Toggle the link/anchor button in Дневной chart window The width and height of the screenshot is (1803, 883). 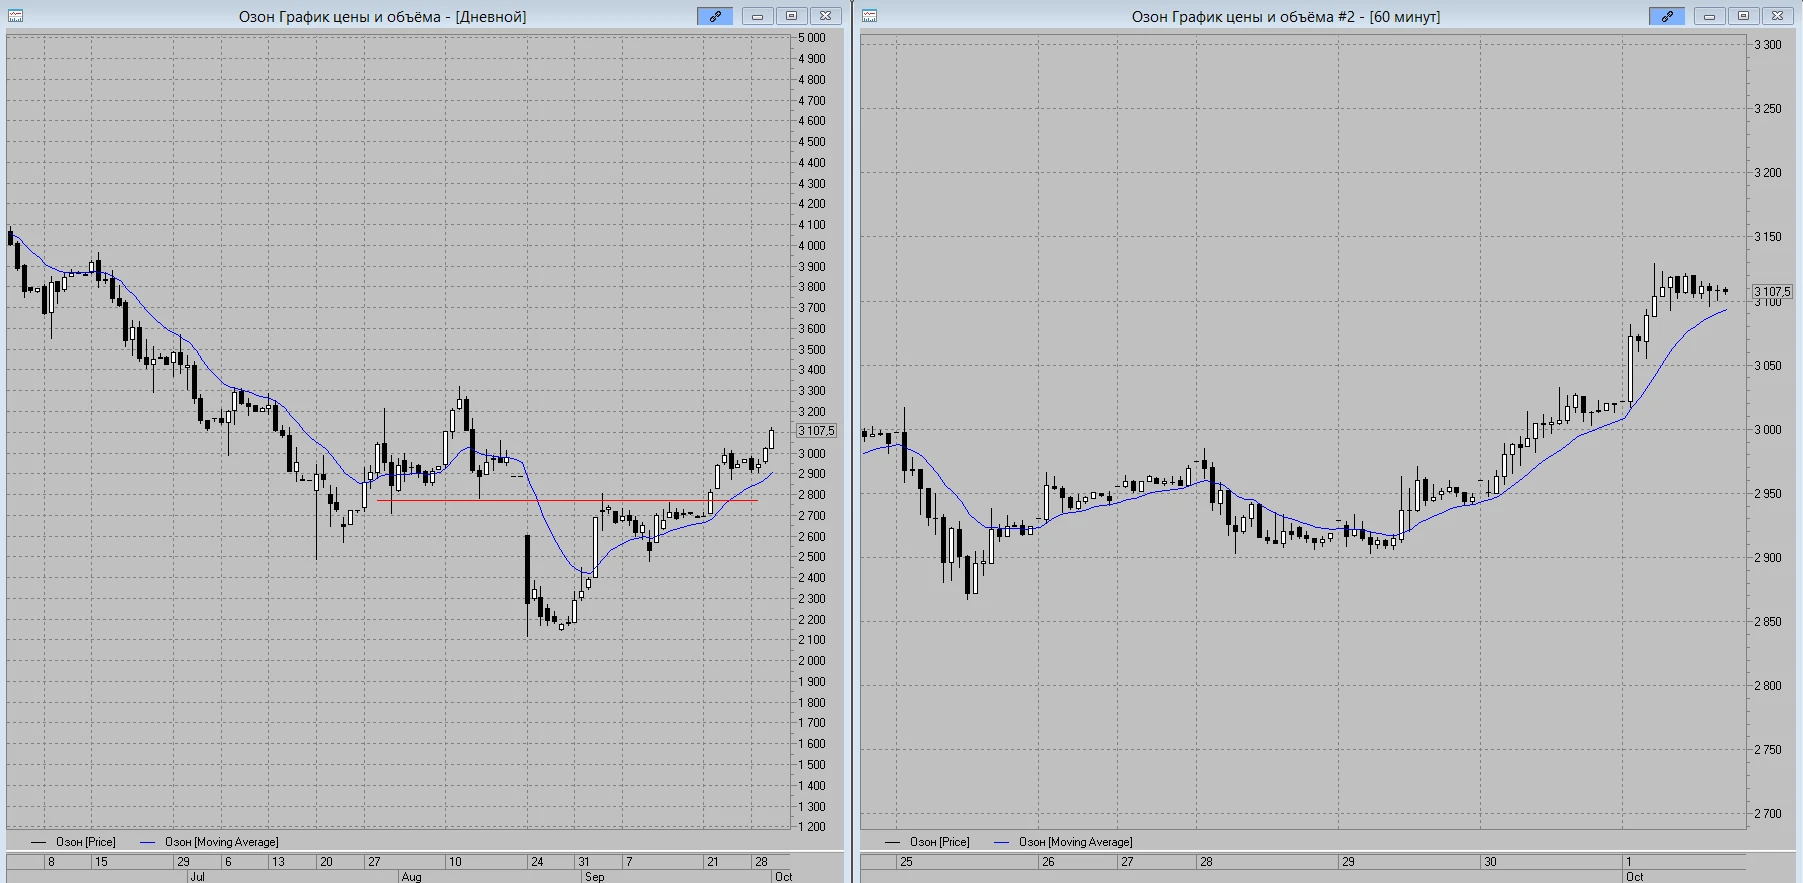pyautogui.click(x=715, y=16)
